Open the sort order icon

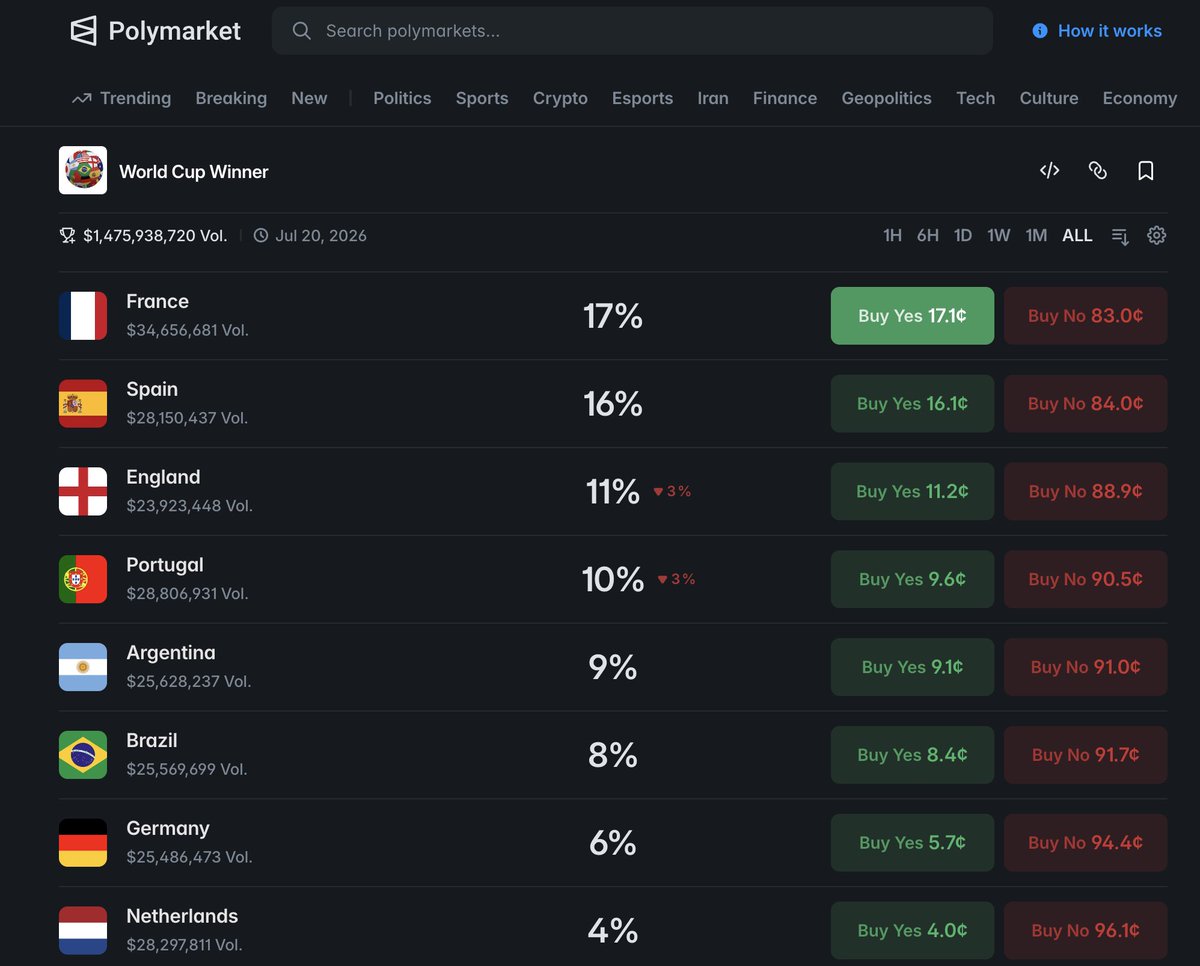pyautogui.click(x=1120, y=236)
